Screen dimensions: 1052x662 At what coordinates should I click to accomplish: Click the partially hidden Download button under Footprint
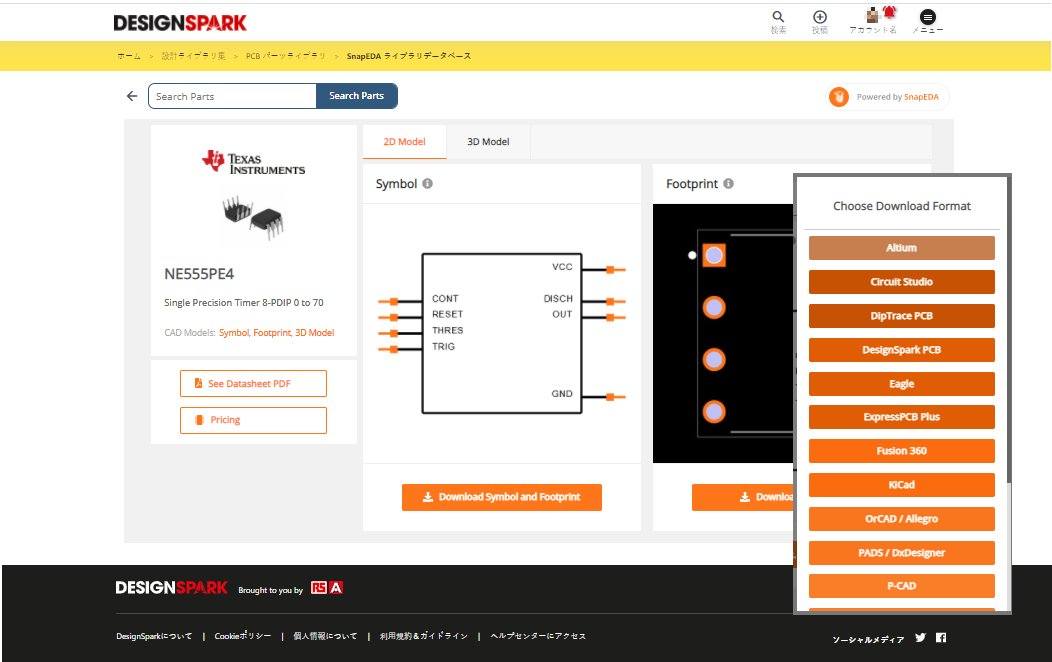743,497
